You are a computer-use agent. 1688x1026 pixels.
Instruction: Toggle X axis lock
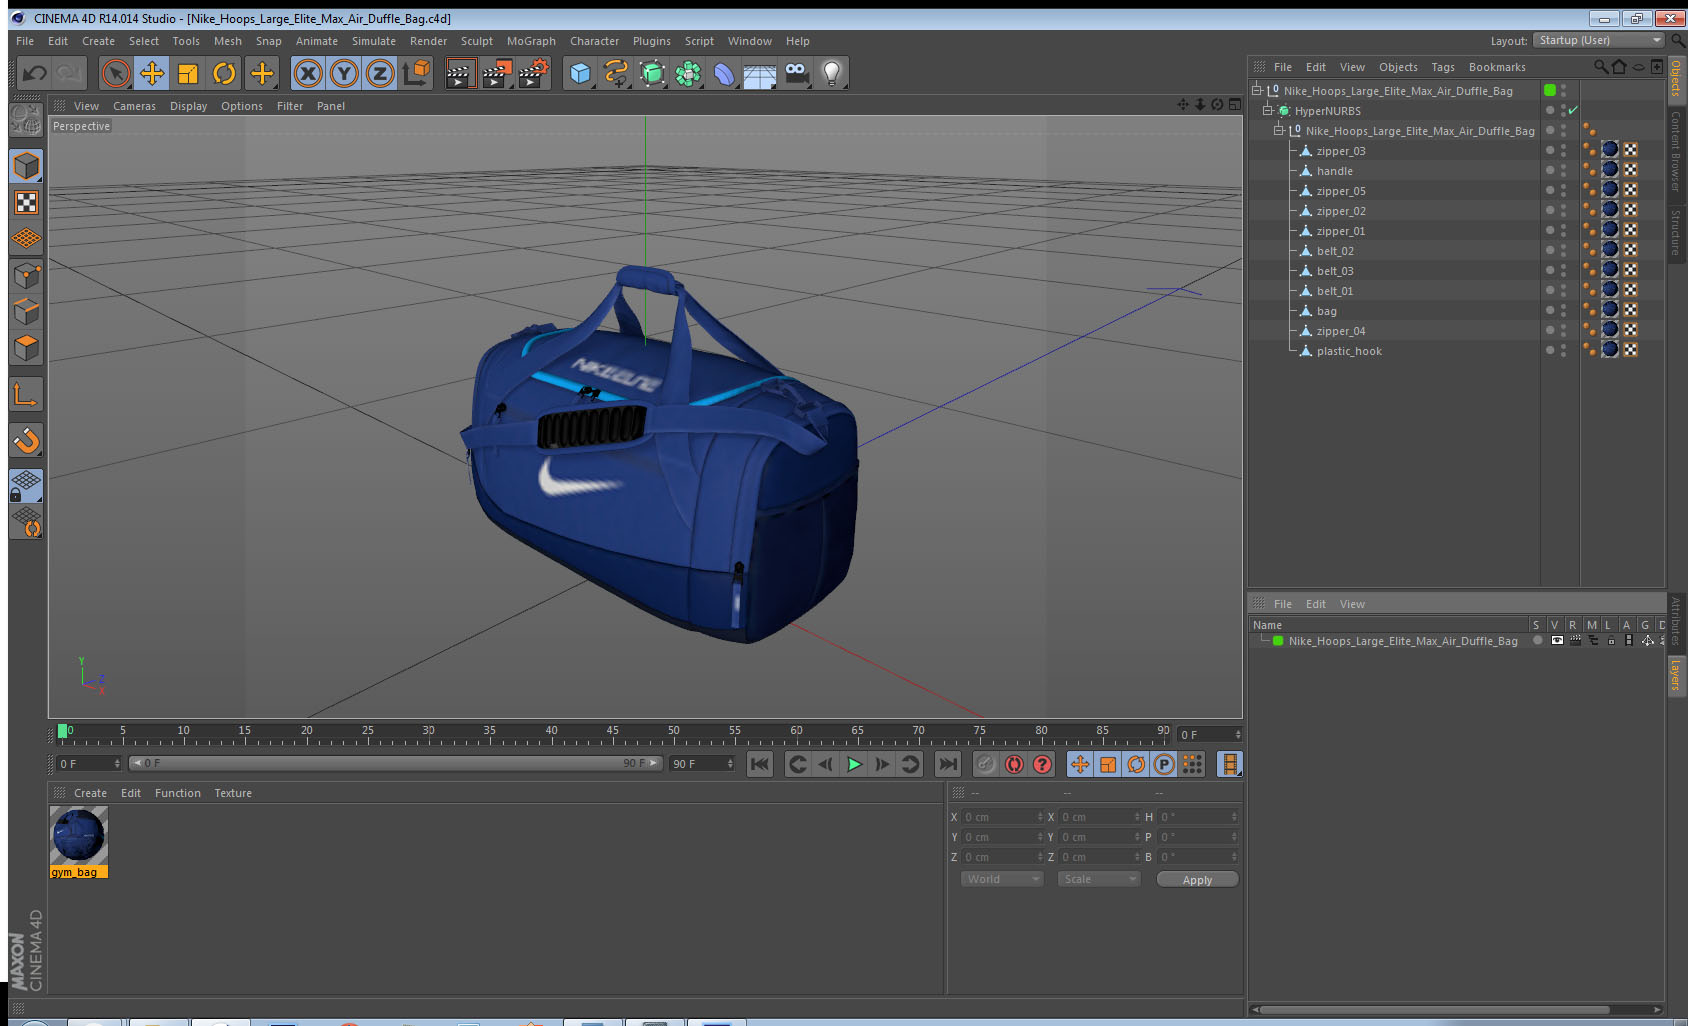coord(308,73)
